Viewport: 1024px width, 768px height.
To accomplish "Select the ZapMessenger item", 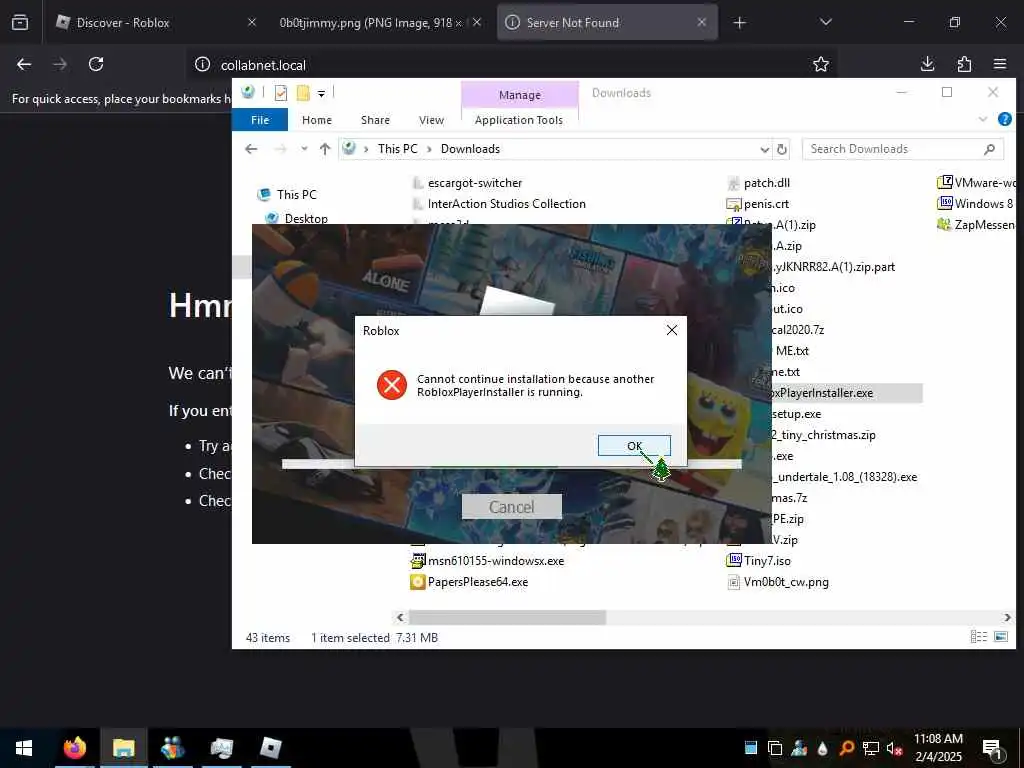I will (x=976, y=225).
